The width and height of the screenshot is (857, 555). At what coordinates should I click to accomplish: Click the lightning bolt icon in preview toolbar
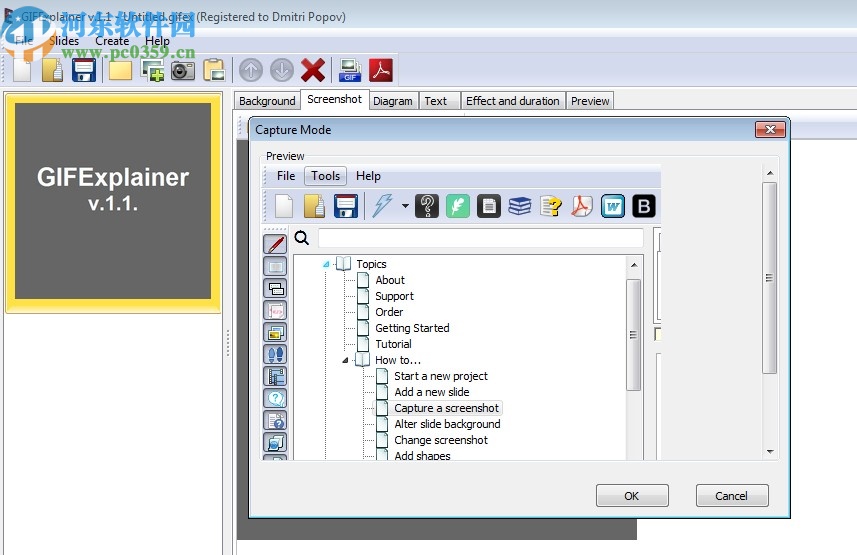383,206
